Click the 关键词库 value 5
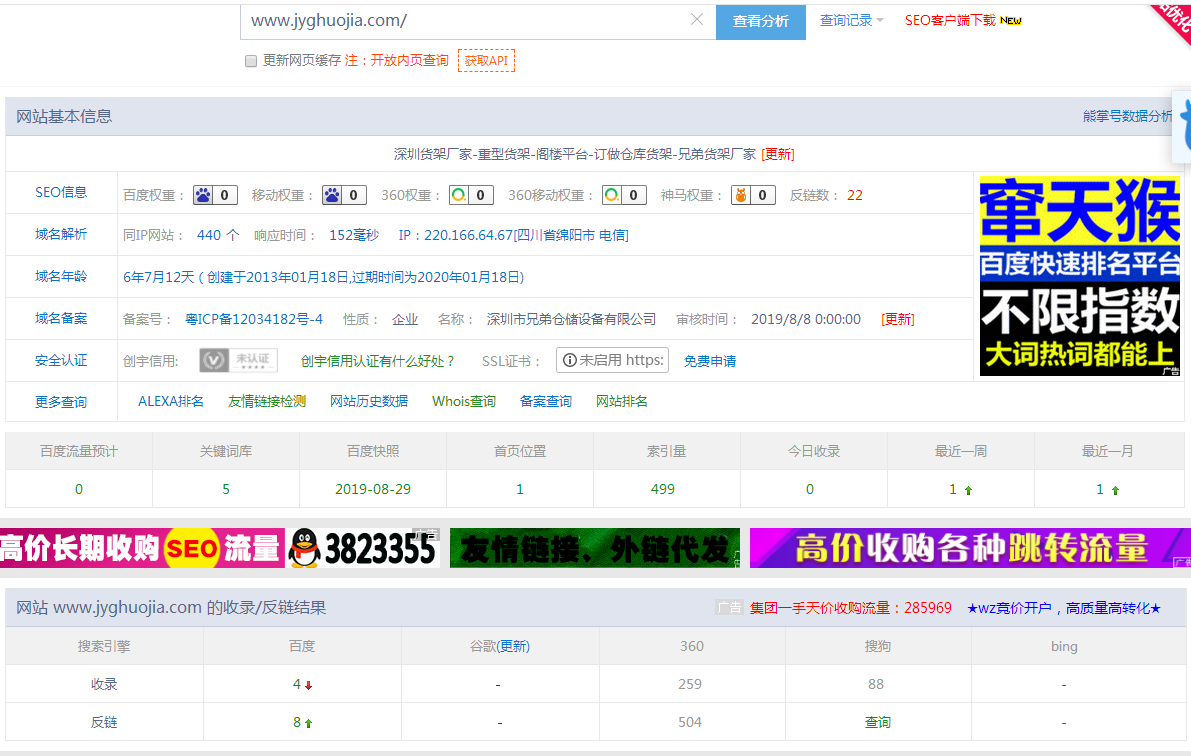 click(226, 489)
